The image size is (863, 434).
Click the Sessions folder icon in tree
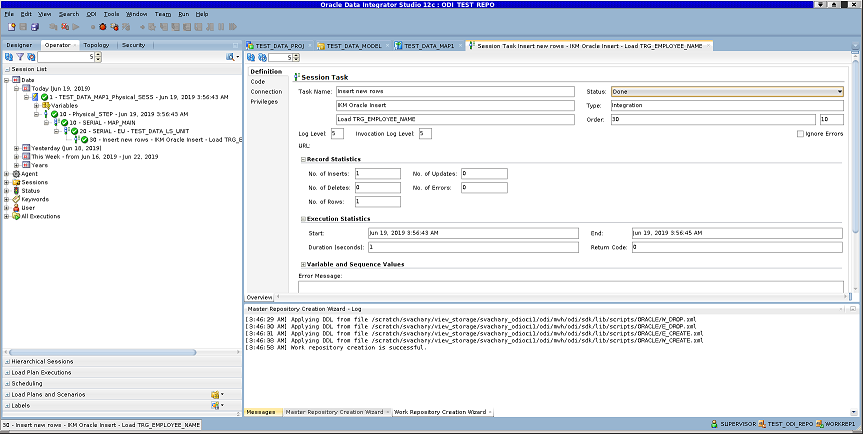coord(16,182)
